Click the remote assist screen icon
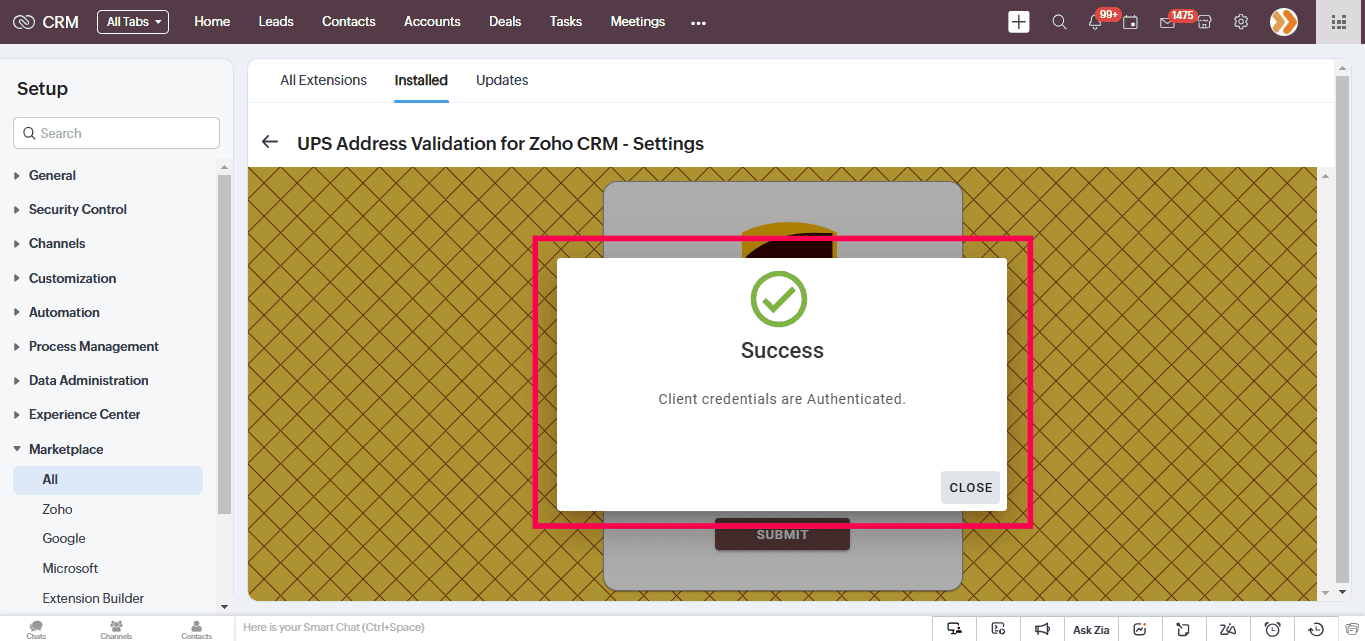The height and width of the screenshot is (641, 1365). 955,629
